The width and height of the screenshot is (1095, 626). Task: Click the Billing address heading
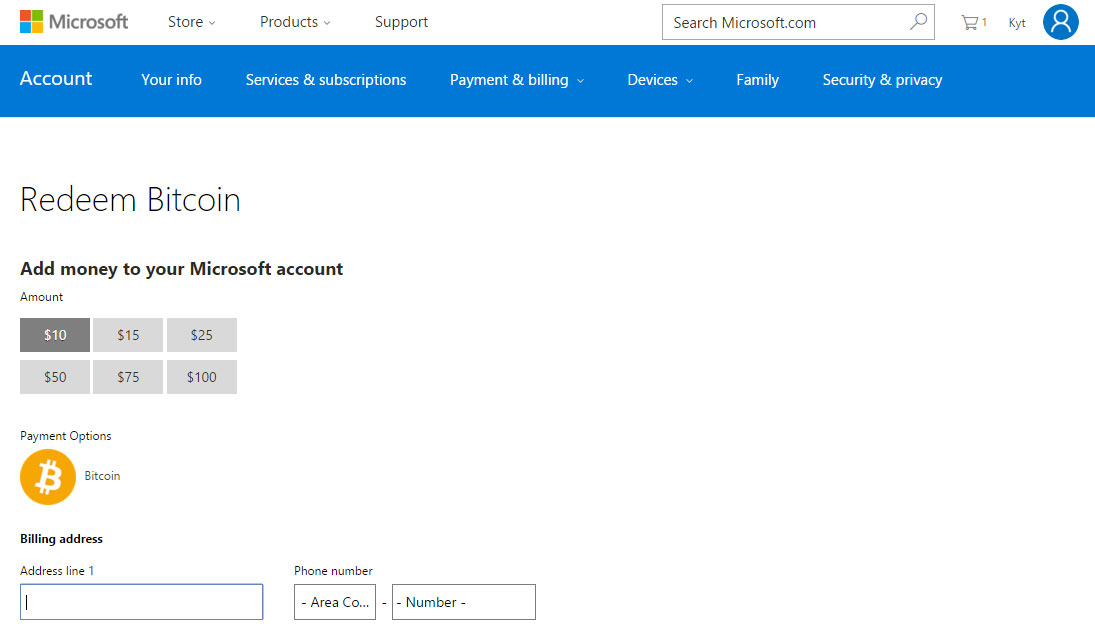click(61, 539)
